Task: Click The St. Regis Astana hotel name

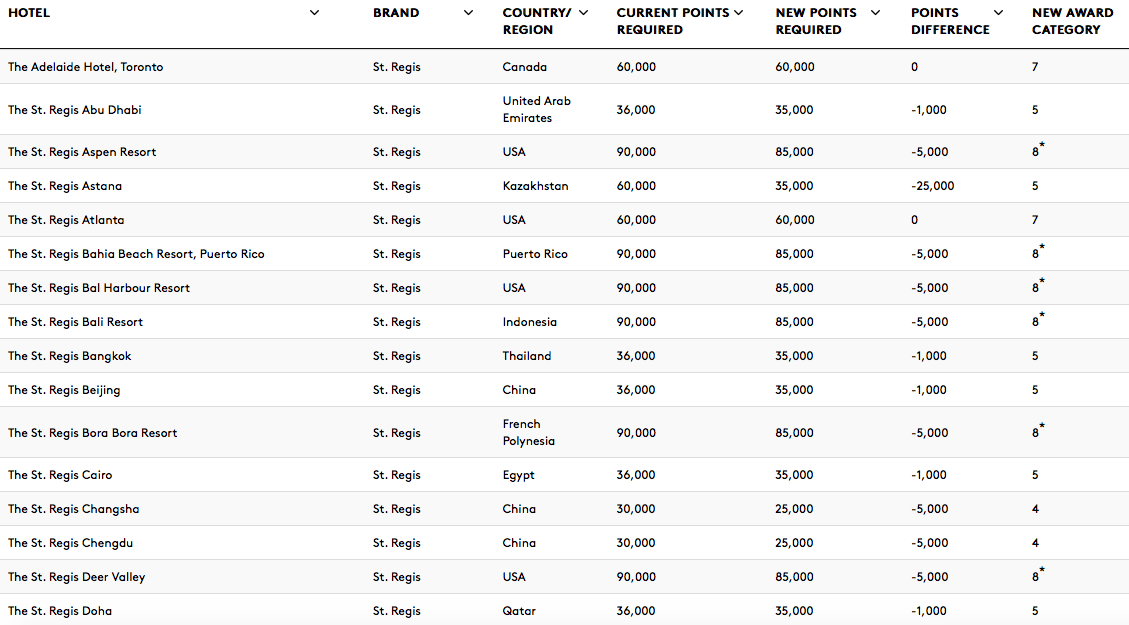Action: 65,186
